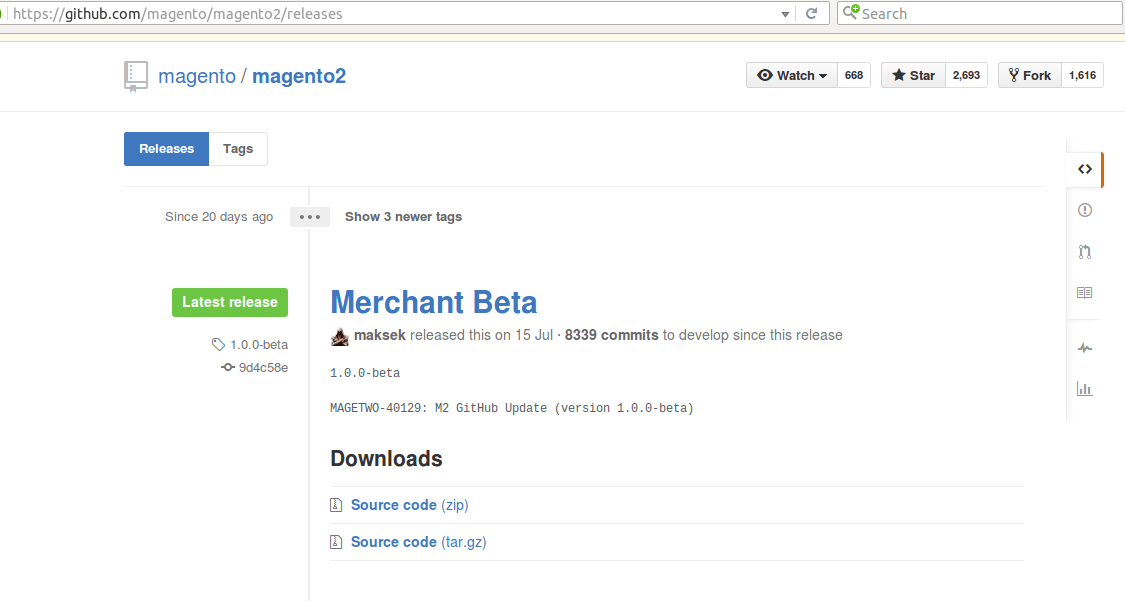Click the repository book icon beside magento

pos(136,77)
